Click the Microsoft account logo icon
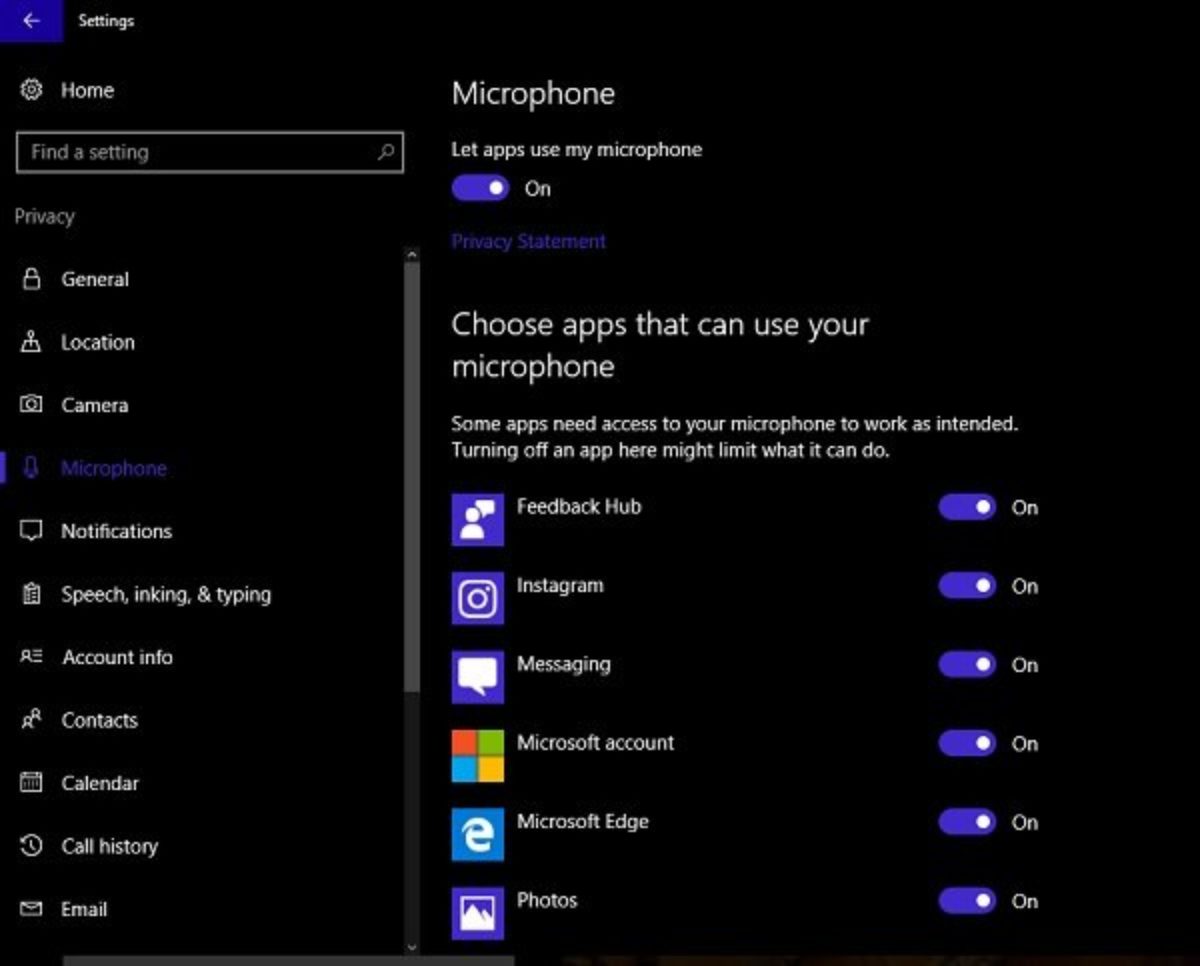 point(478,756)
